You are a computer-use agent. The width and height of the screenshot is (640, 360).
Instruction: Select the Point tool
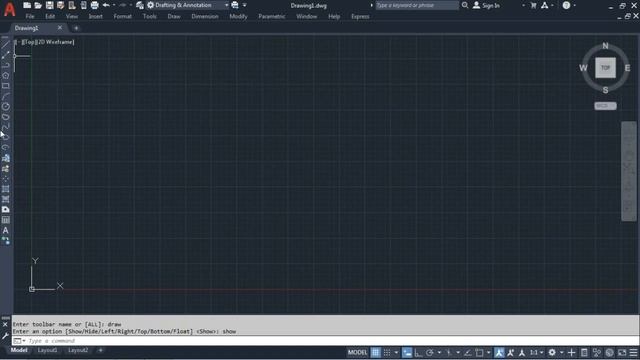[5, 179]
